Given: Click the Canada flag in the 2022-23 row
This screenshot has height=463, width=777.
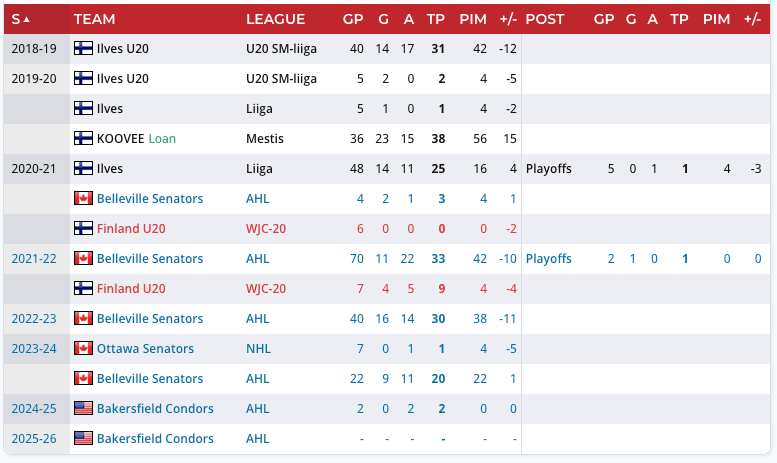Looking at the screenshot, I should (83, 318).
